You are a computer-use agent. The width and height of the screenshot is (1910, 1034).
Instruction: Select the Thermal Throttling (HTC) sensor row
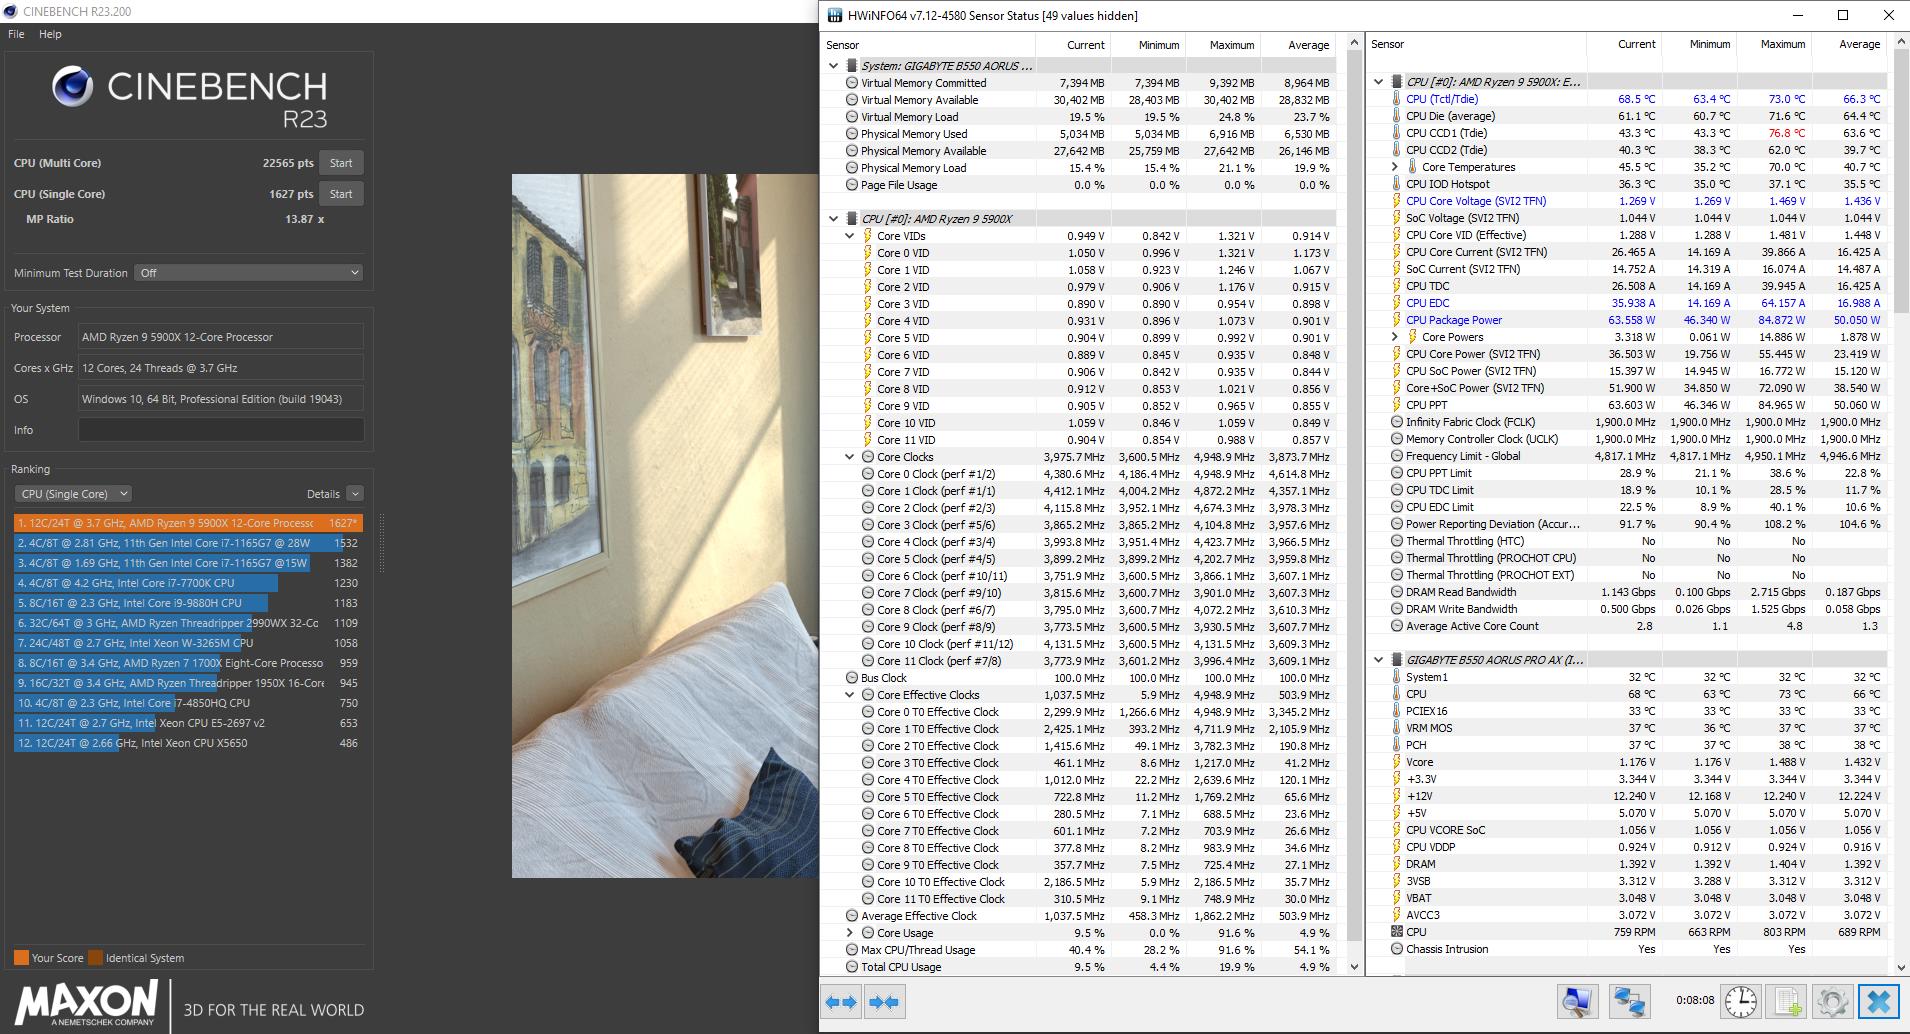[x=1637, y=541]
